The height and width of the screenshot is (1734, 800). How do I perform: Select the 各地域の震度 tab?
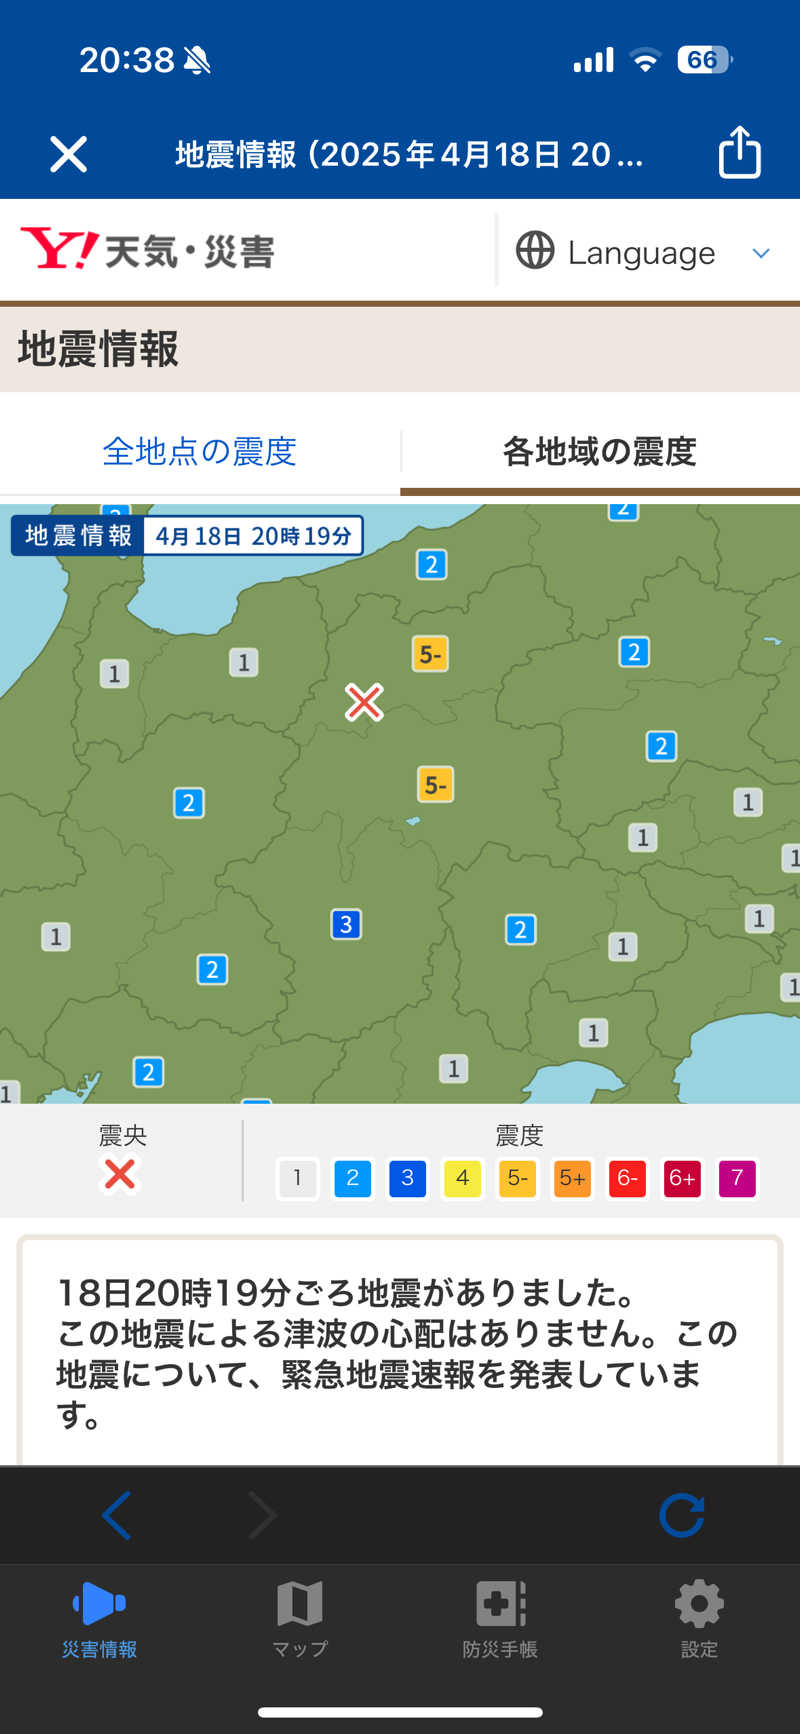(599, 451)
